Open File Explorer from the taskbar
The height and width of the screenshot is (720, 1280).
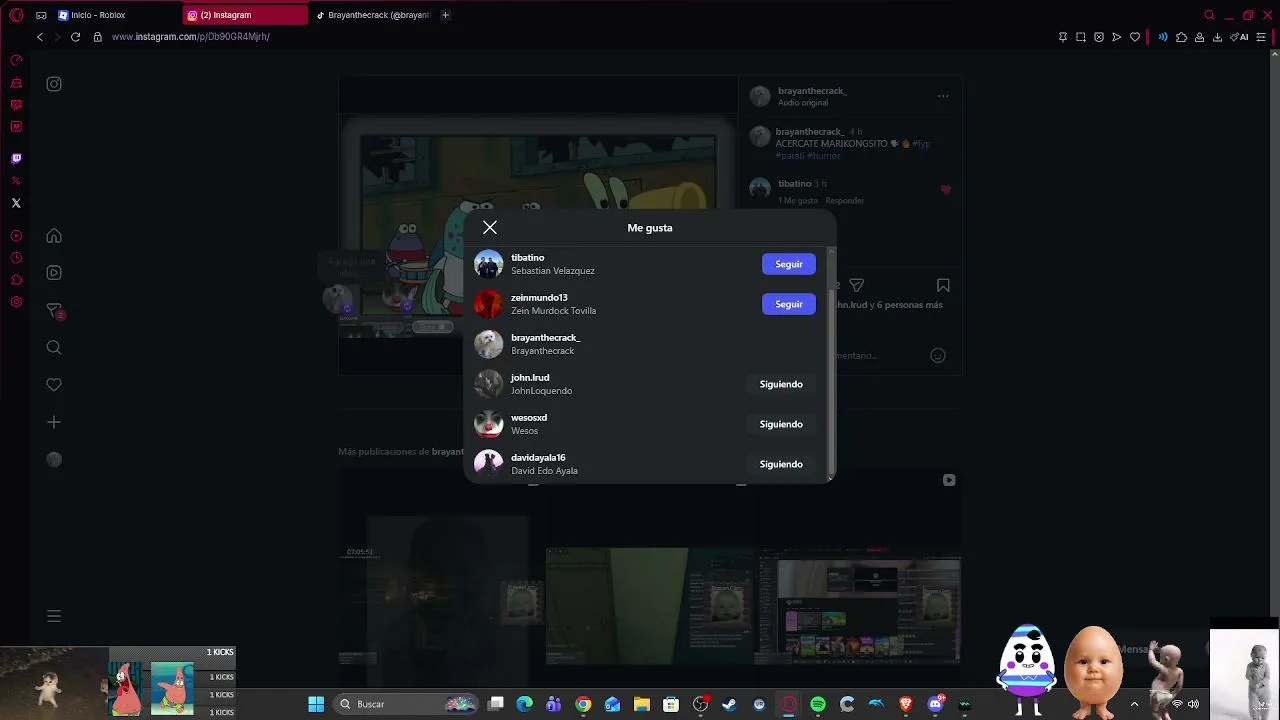click(x=641, y=704)
